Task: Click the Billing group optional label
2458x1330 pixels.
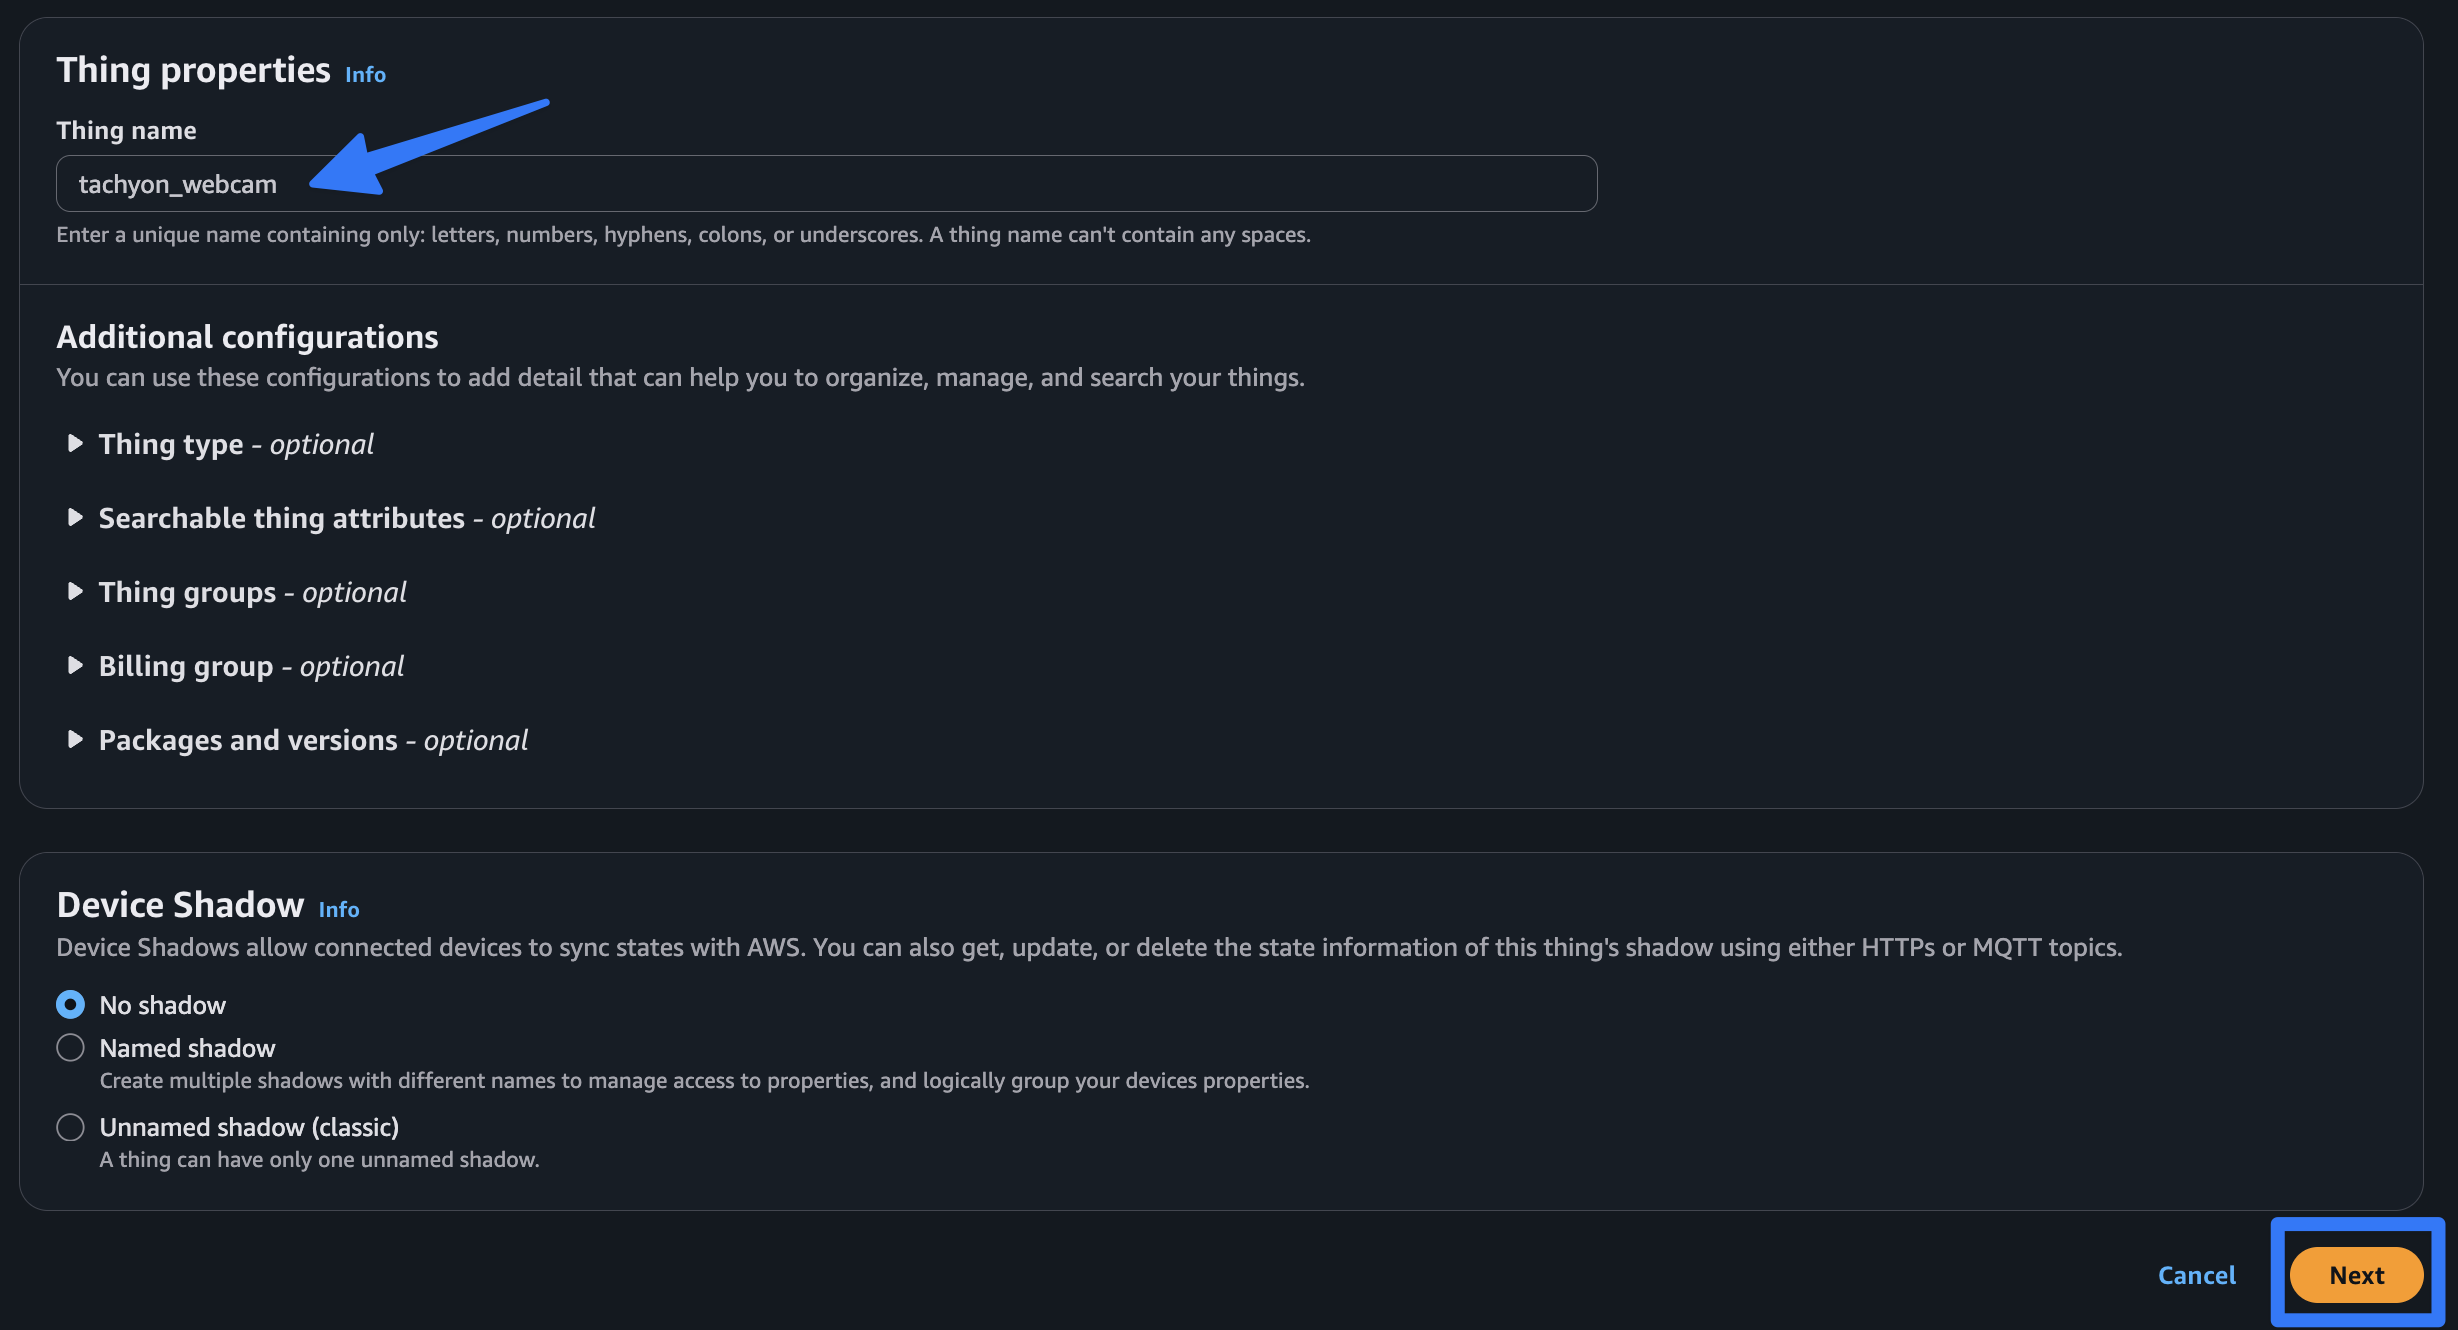Action: pos(251,666)
